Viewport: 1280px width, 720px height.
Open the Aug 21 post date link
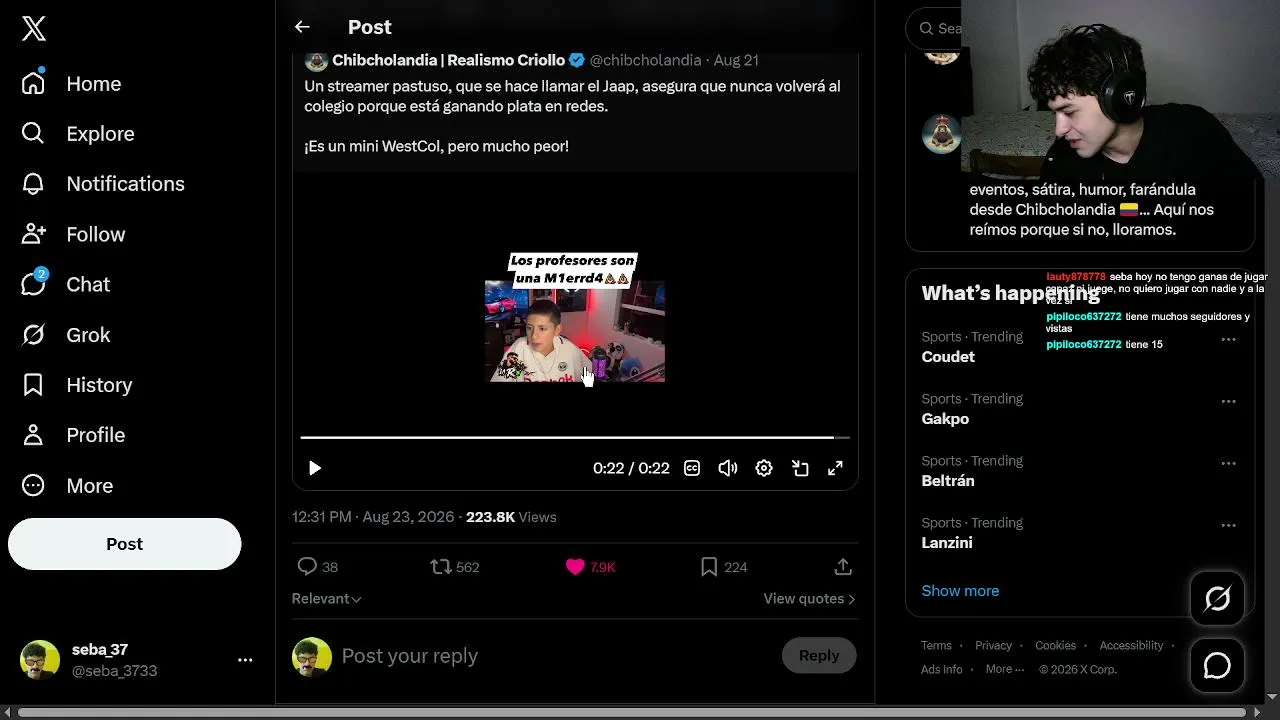(736, 60)
